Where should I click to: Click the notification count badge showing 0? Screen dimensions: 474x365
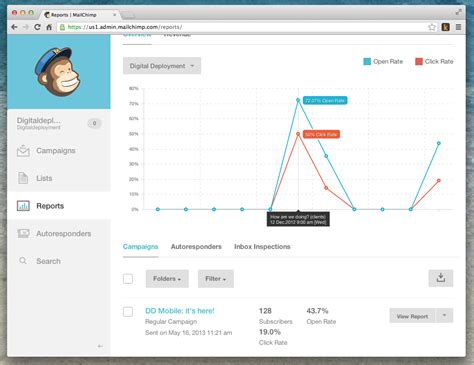[x=94, y=123]
